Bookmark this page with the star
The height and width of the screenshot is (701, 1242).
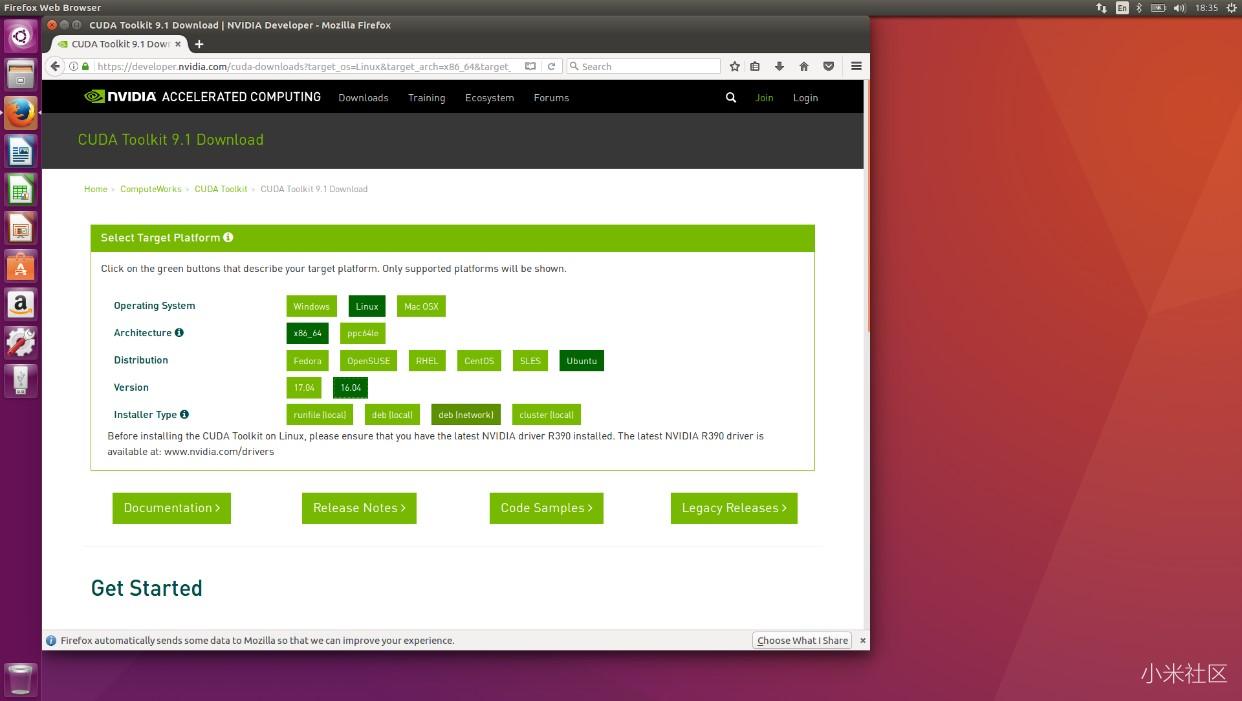(735, 67)
